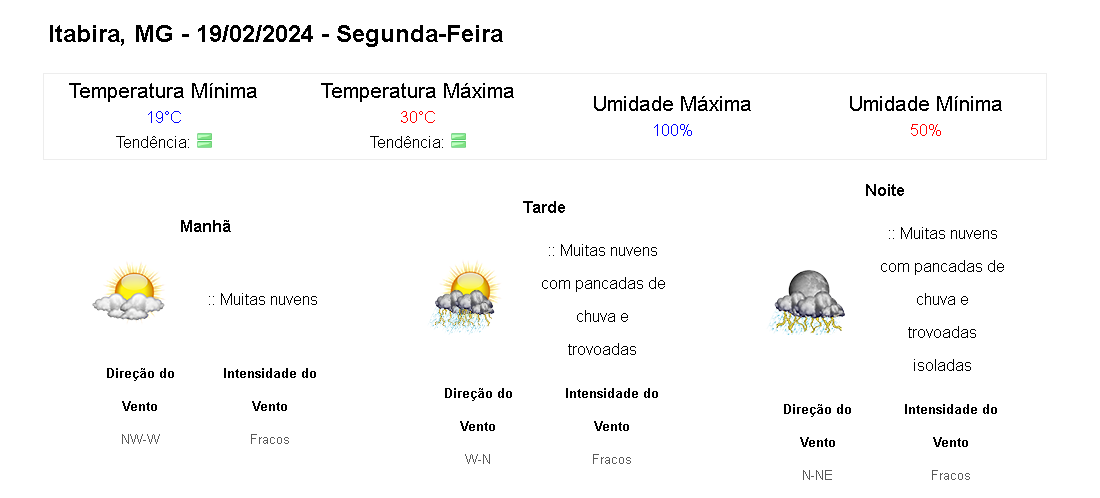Click the morning 'Muitas nuvens' description
The height and width of the screenshot is (498, 1100).
pos(263,299)
